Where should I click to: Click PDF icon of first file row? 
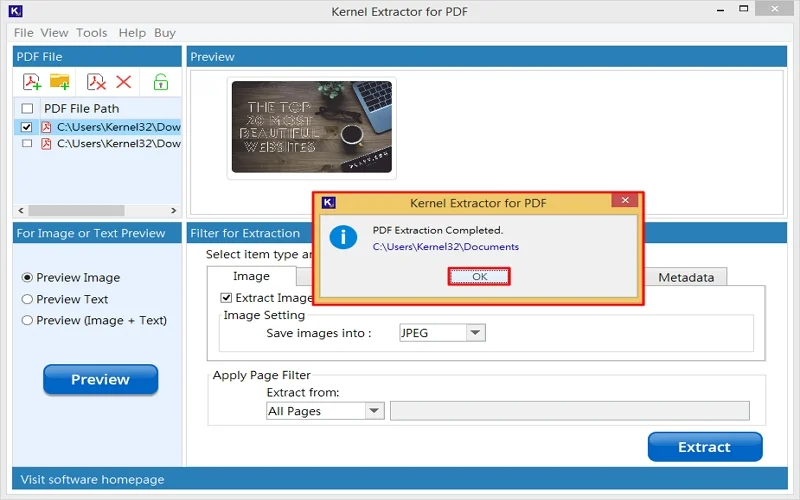coord(46,127)
